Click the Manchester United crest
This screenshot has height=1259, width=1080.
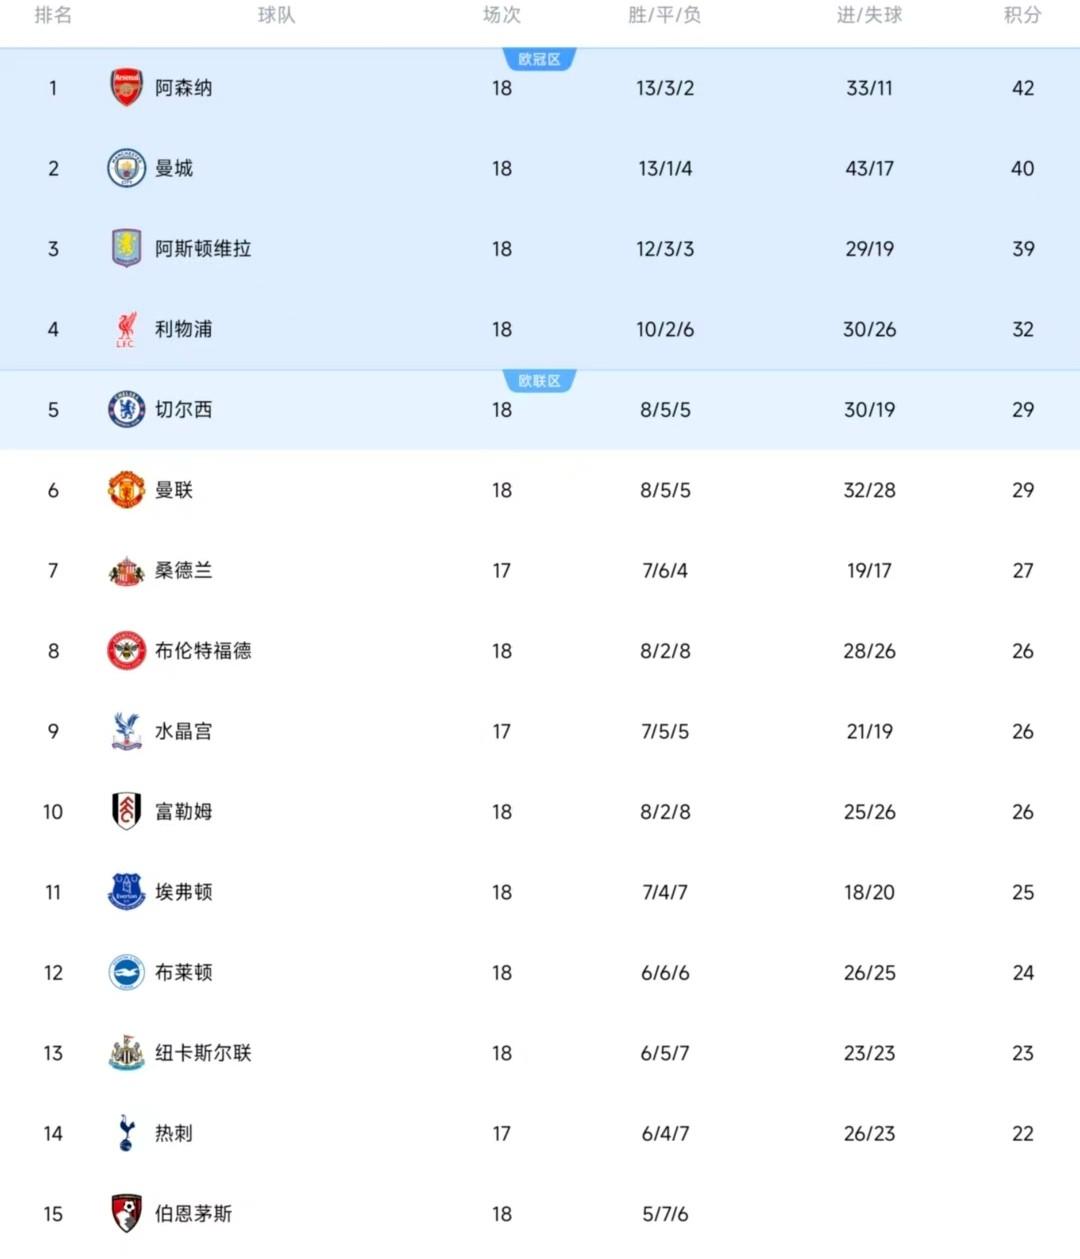pos(126,490)
